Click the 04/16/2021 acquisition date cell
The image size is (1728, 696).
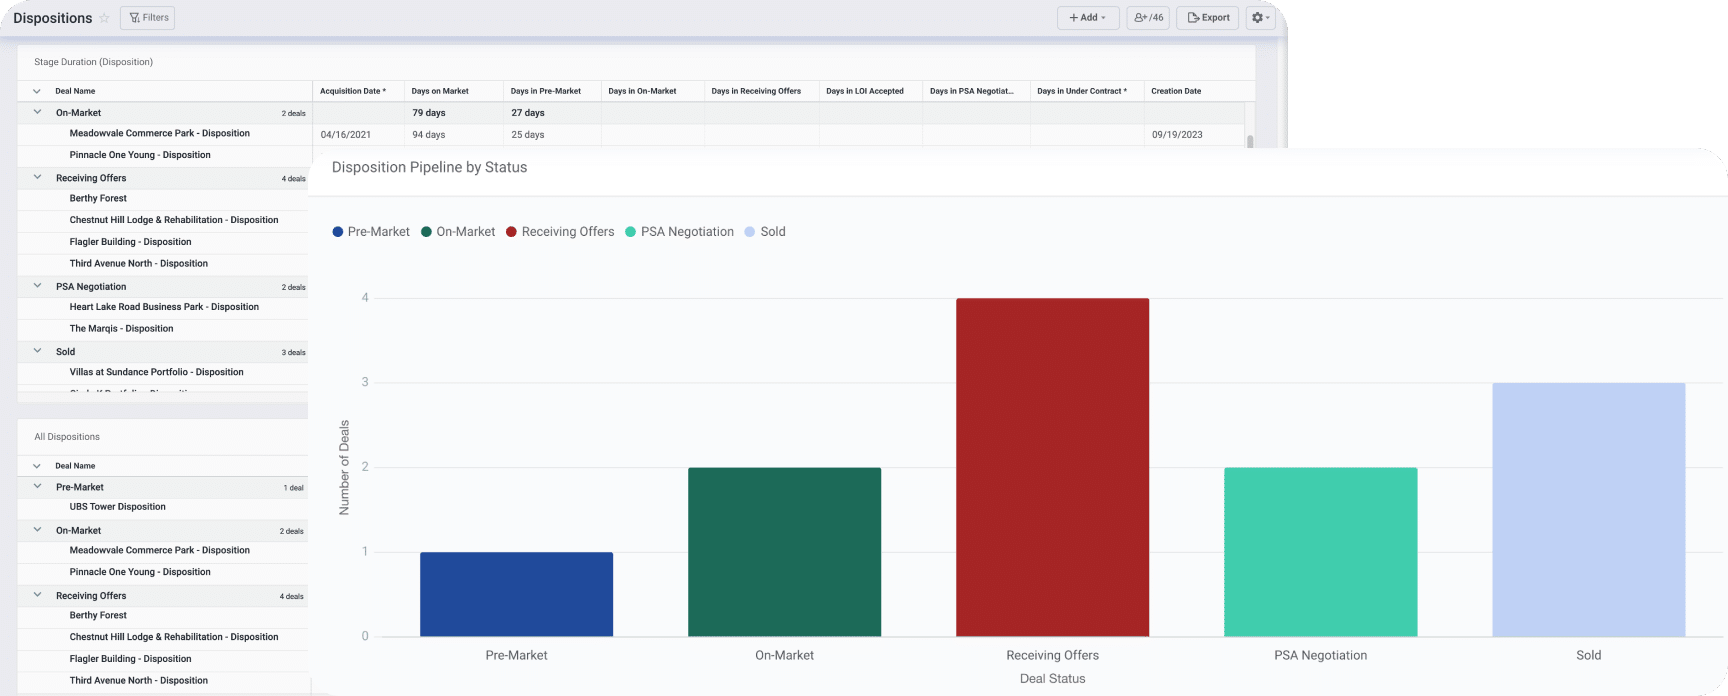[x=346, y=135]
